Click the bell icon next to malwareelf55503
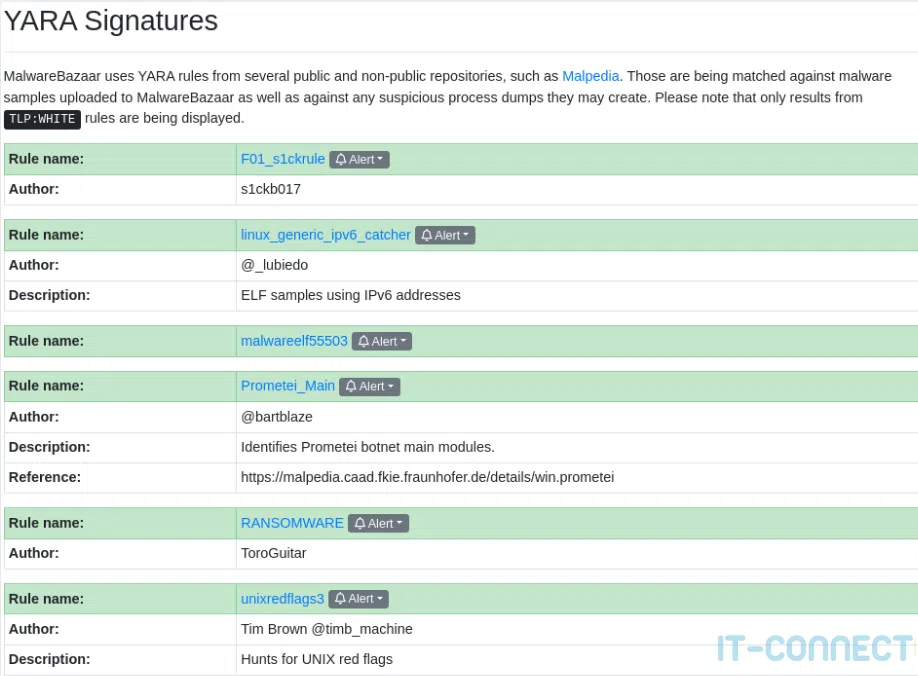 pyautogui.click(x=364, y=342)
